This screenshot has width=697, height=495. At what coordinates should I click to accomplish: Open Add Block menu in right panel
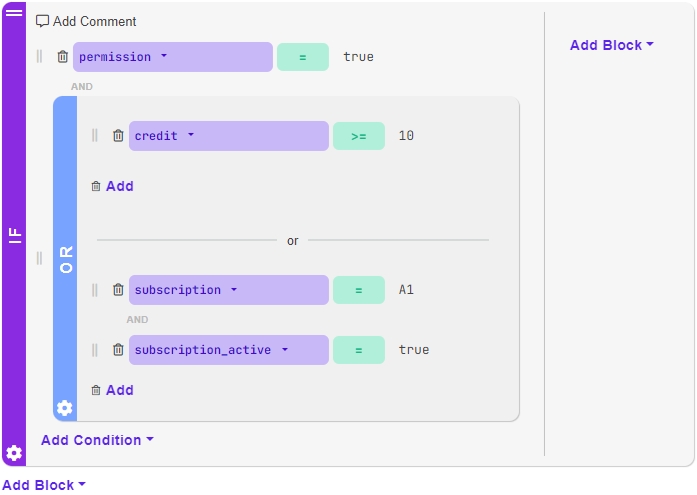[611, 45]
